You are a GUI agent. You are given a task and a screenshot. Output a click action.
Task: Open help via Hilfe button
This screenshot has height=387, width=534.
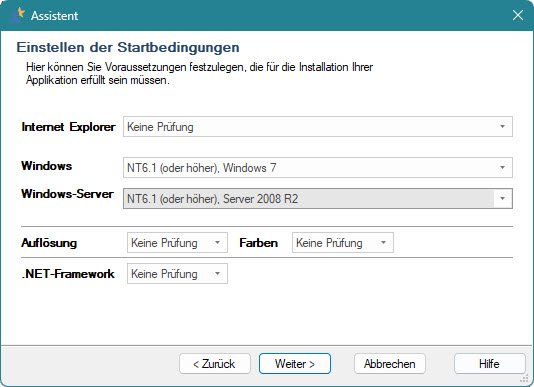point(489,364)
